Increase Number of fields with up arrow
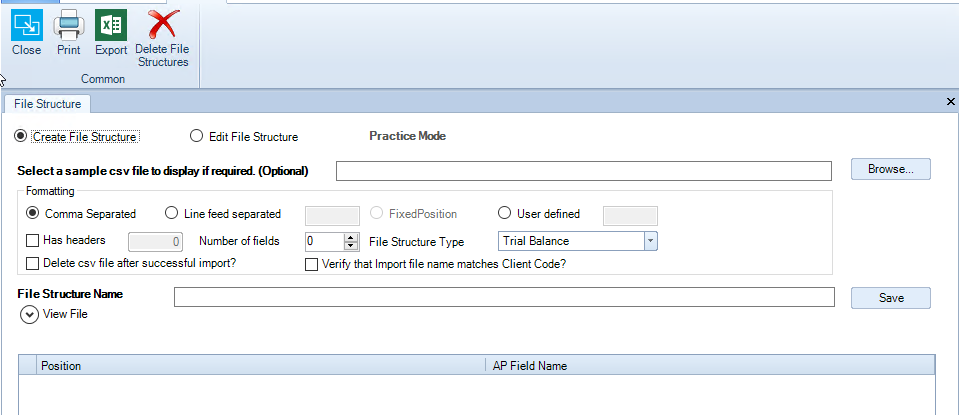Viewport: 960px width, 415px height. point(351,237)
